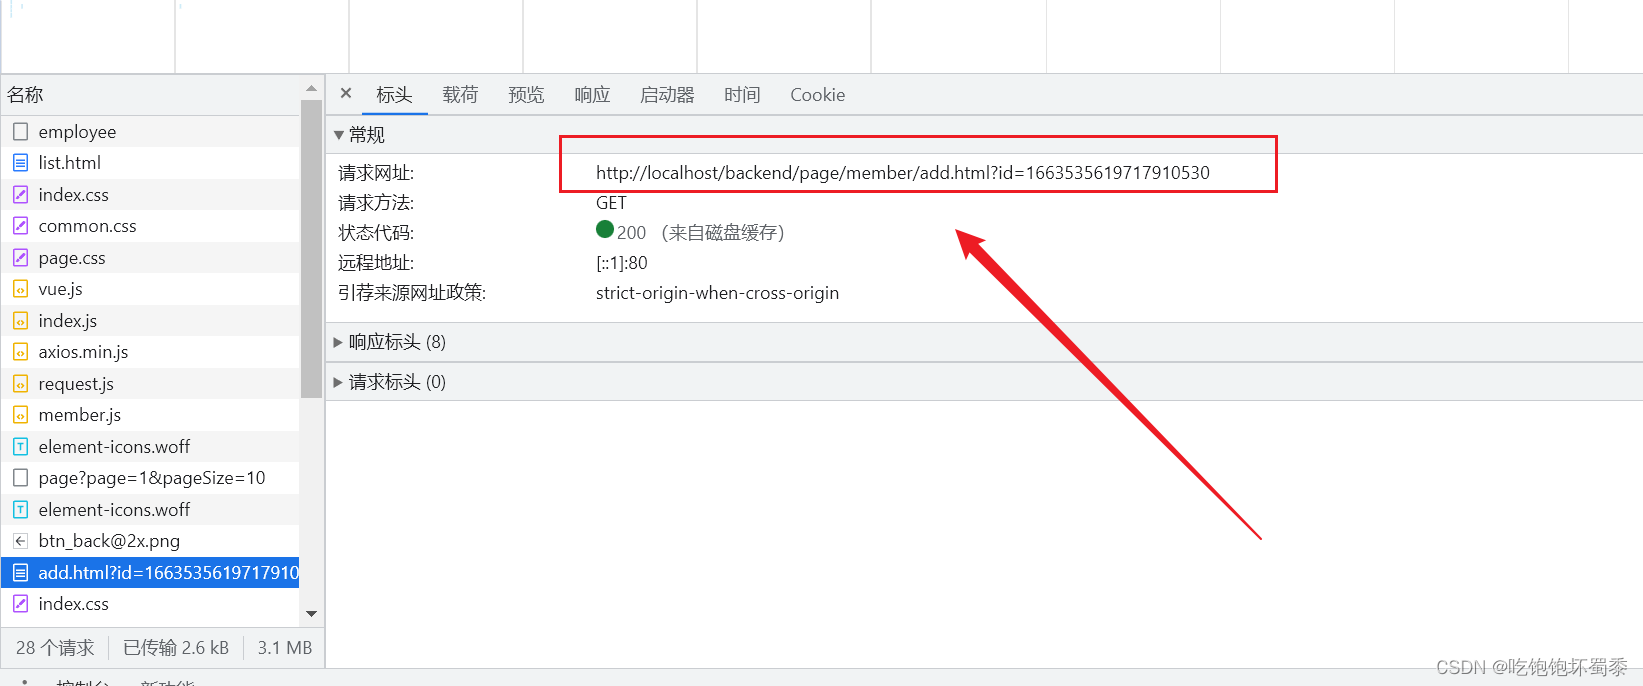Select the list.html request
The image size is (1643, 686).
[x=150, y=162]
